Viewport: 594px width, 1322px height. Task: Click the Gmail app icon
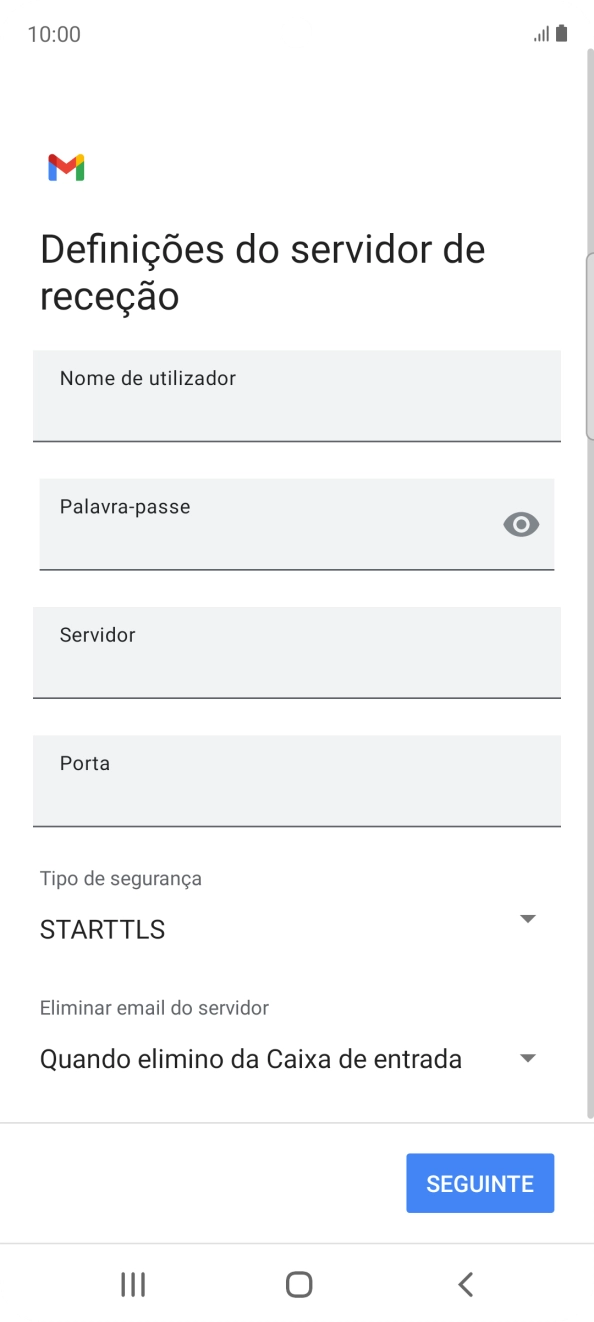64,167
